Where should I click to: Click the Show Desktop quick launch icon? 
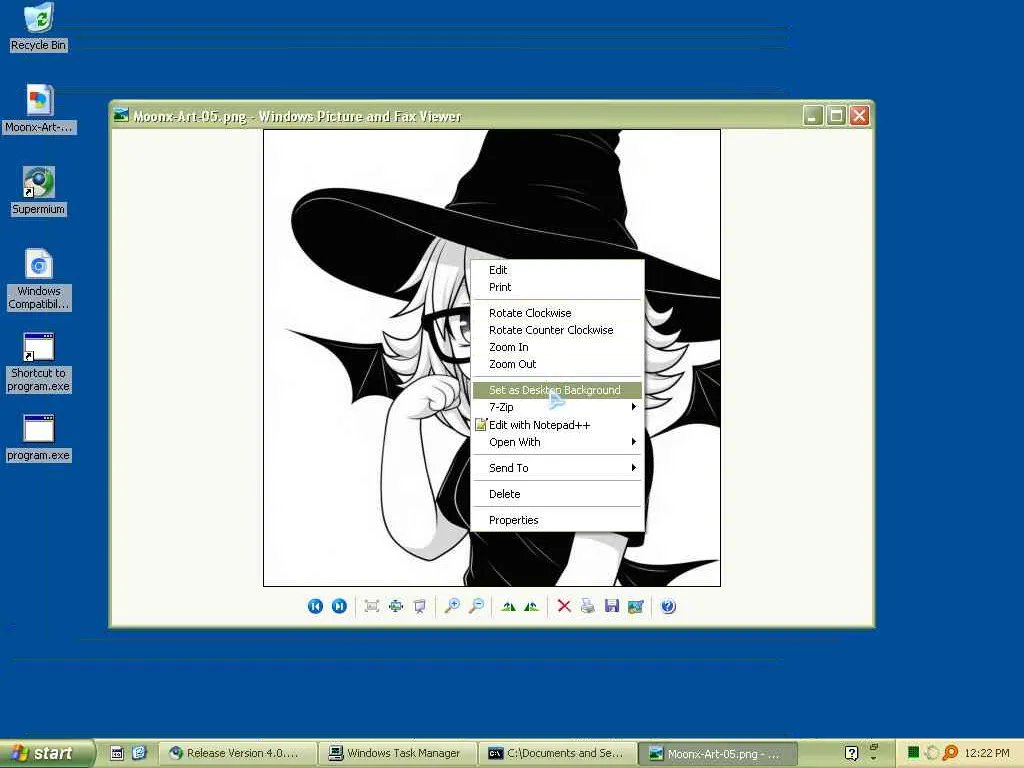117,753
